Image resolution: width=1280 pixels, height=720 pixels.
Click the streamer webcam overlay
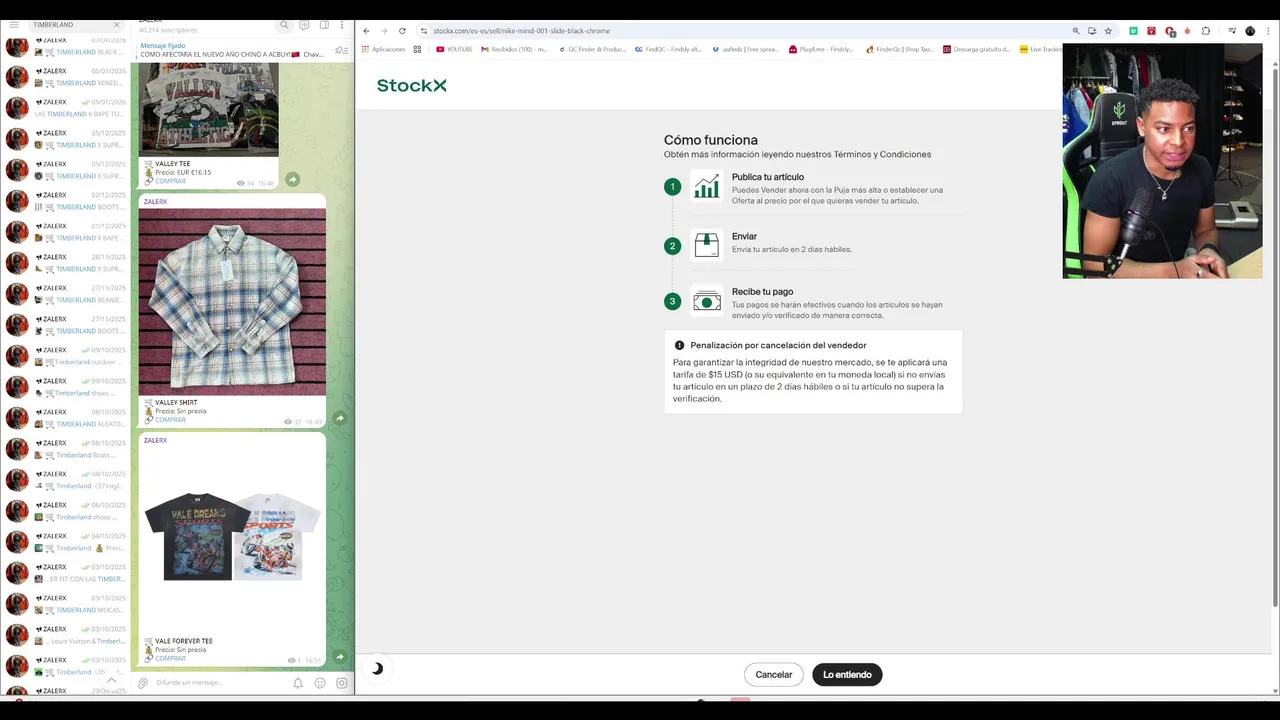point(1162,161)
